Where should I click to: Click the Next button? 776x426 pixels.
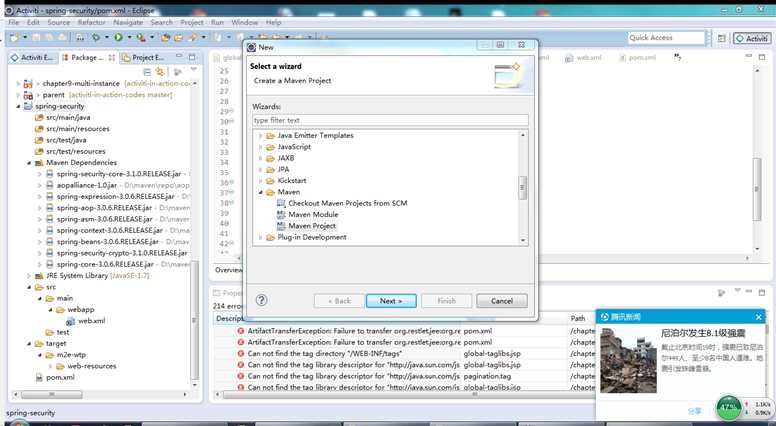391,301
